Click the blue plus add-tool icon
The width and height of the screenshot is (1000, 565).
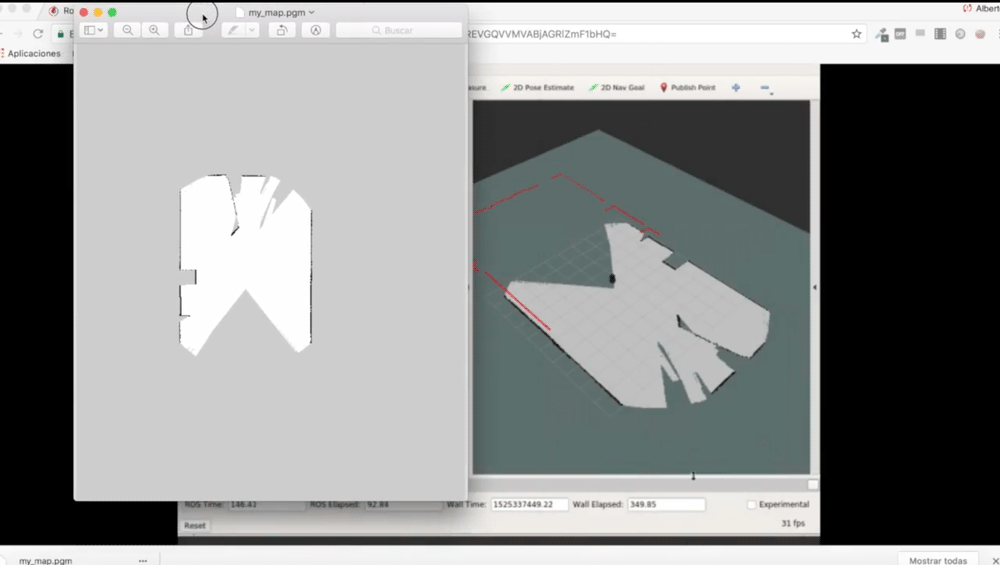tap(736, 88)
